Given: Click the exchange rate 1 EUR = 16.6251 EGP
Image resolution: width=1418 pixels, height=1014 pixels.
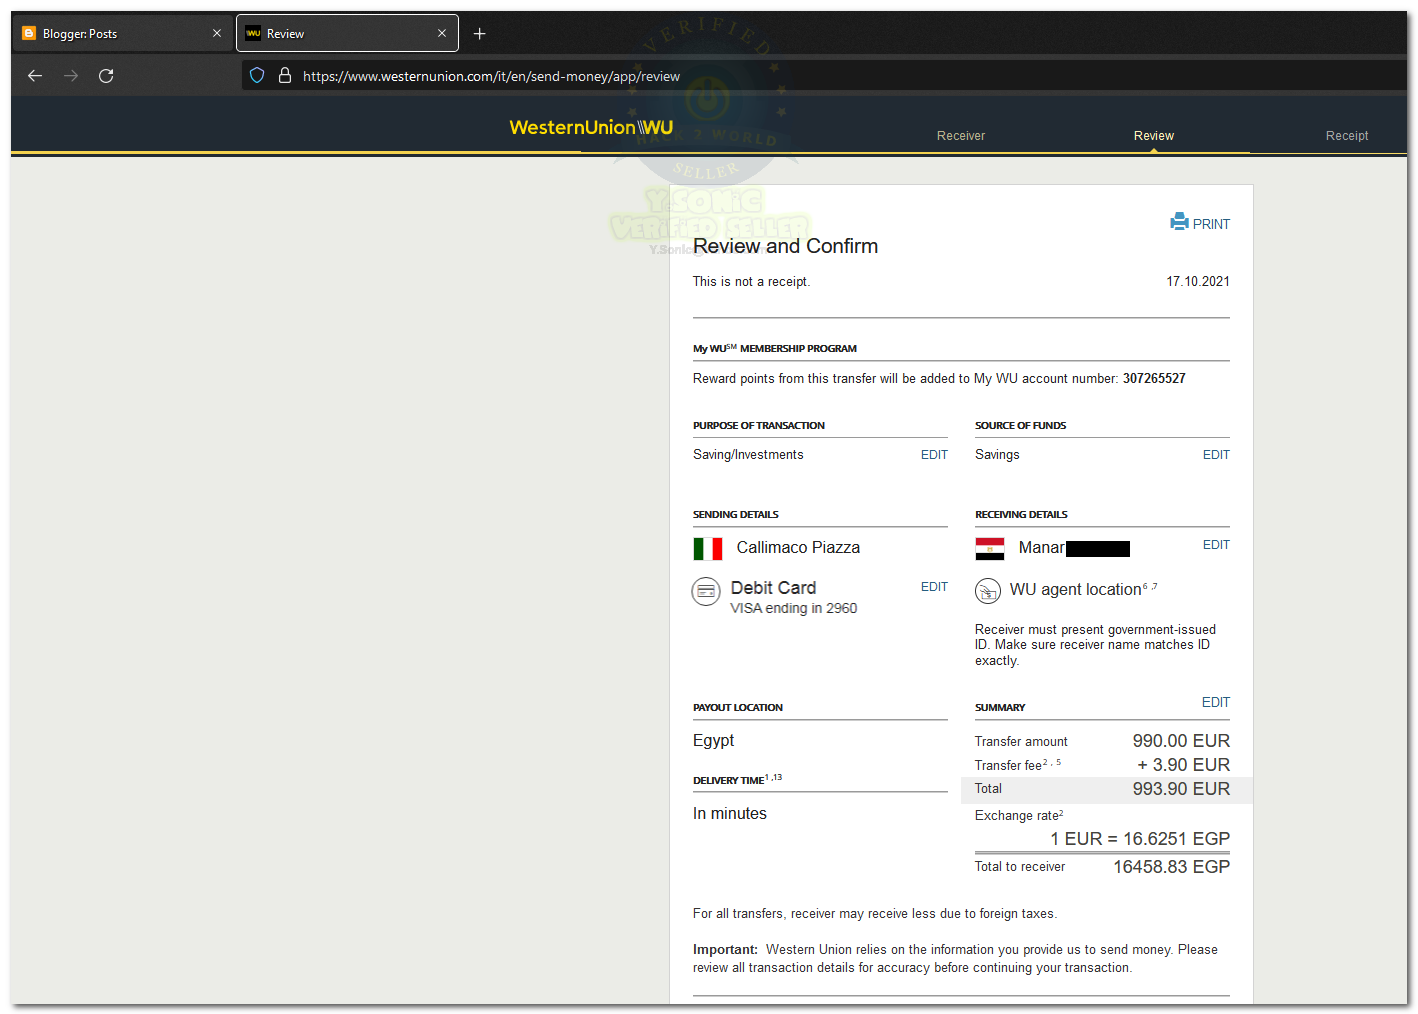Looking at the screenshot, I should click(x=1140, y=839).
